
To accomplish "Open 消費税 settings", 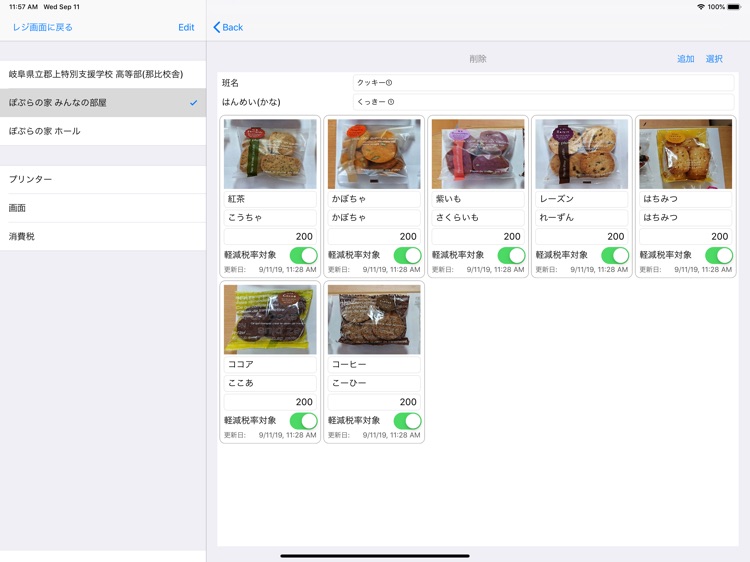I will tap(103, 236).
